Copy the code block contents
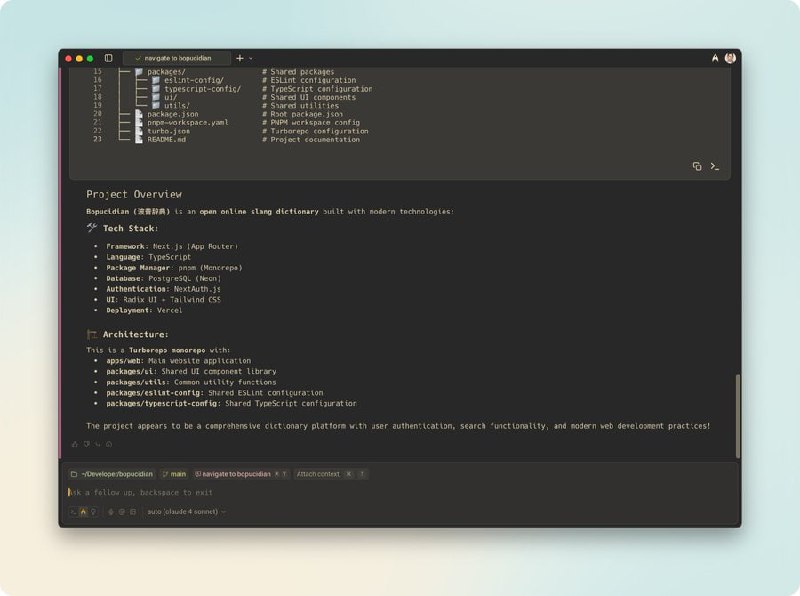This screenshot has height=596, width=800. pos(697,166)
